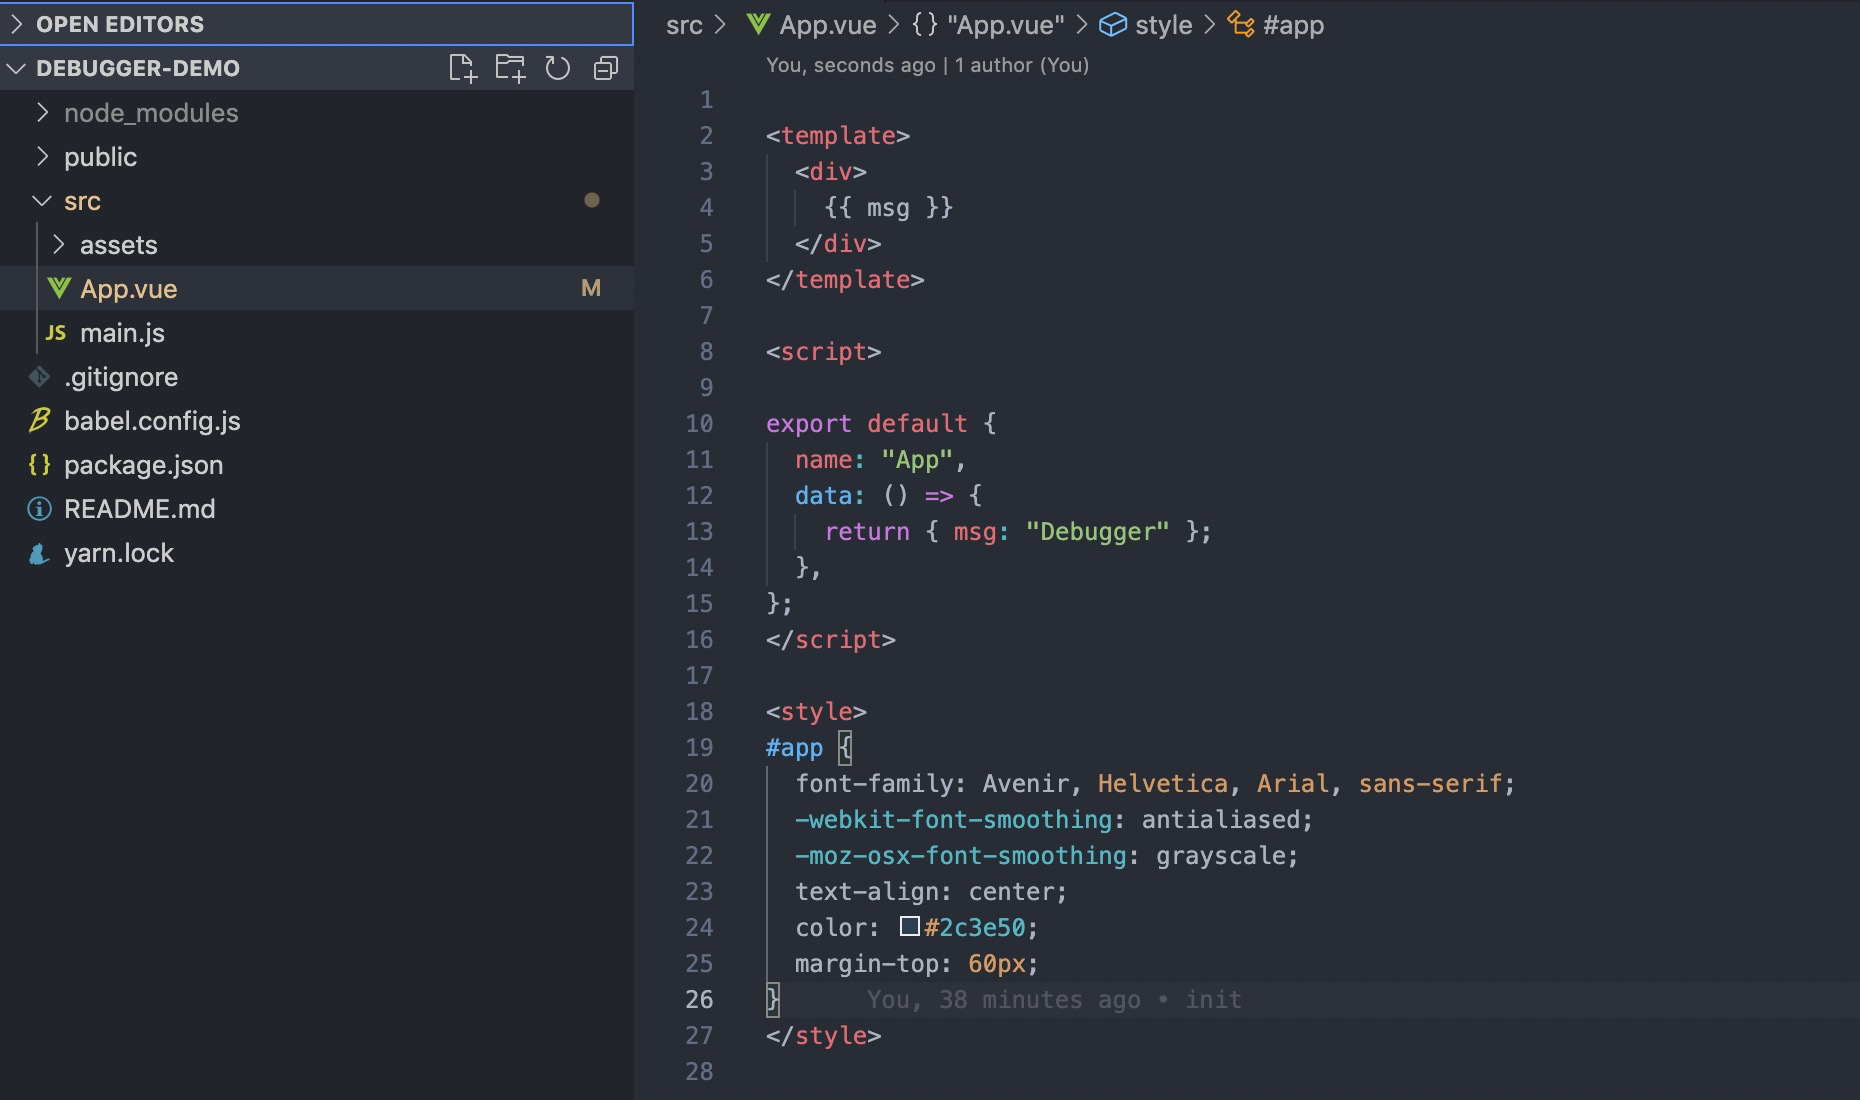Refresh the explorer file tree
1860x1100 pixels.
pos(557,68)
